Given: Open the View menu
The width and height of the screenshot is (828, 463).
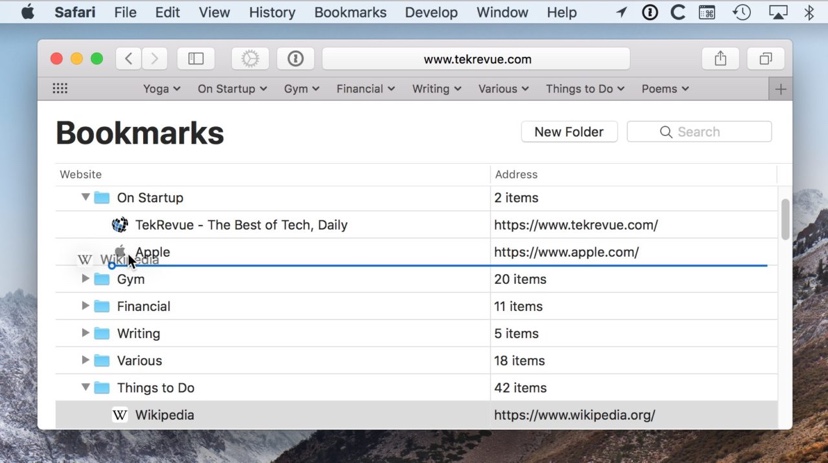Looking at the screenshot, I should 214,12.
